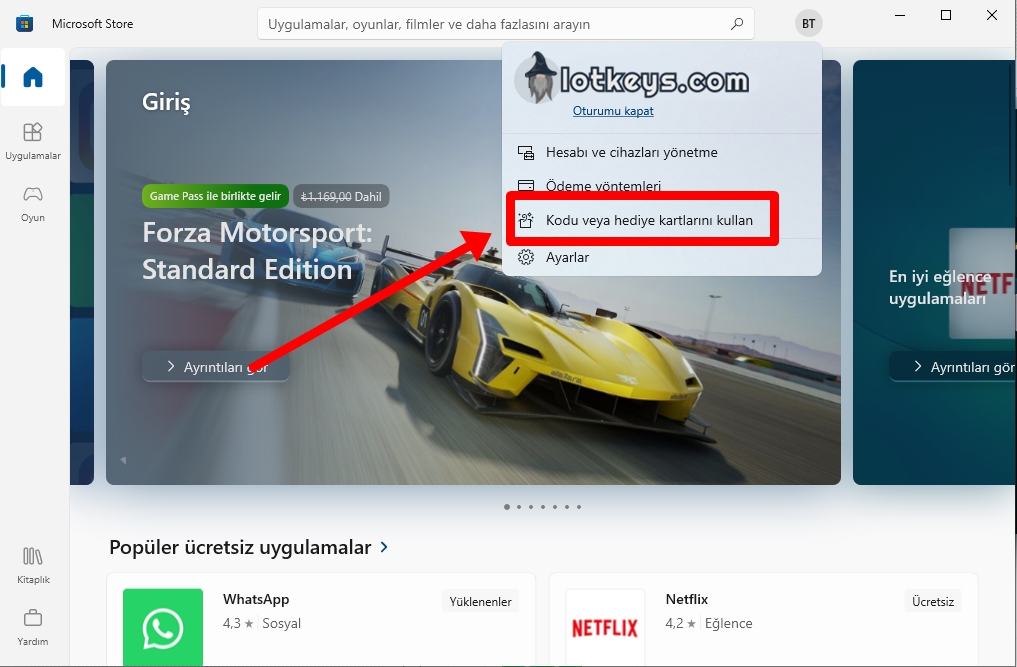Click the WhatsApp app name
1017x667 pixels.
click(x=256, y=599)
